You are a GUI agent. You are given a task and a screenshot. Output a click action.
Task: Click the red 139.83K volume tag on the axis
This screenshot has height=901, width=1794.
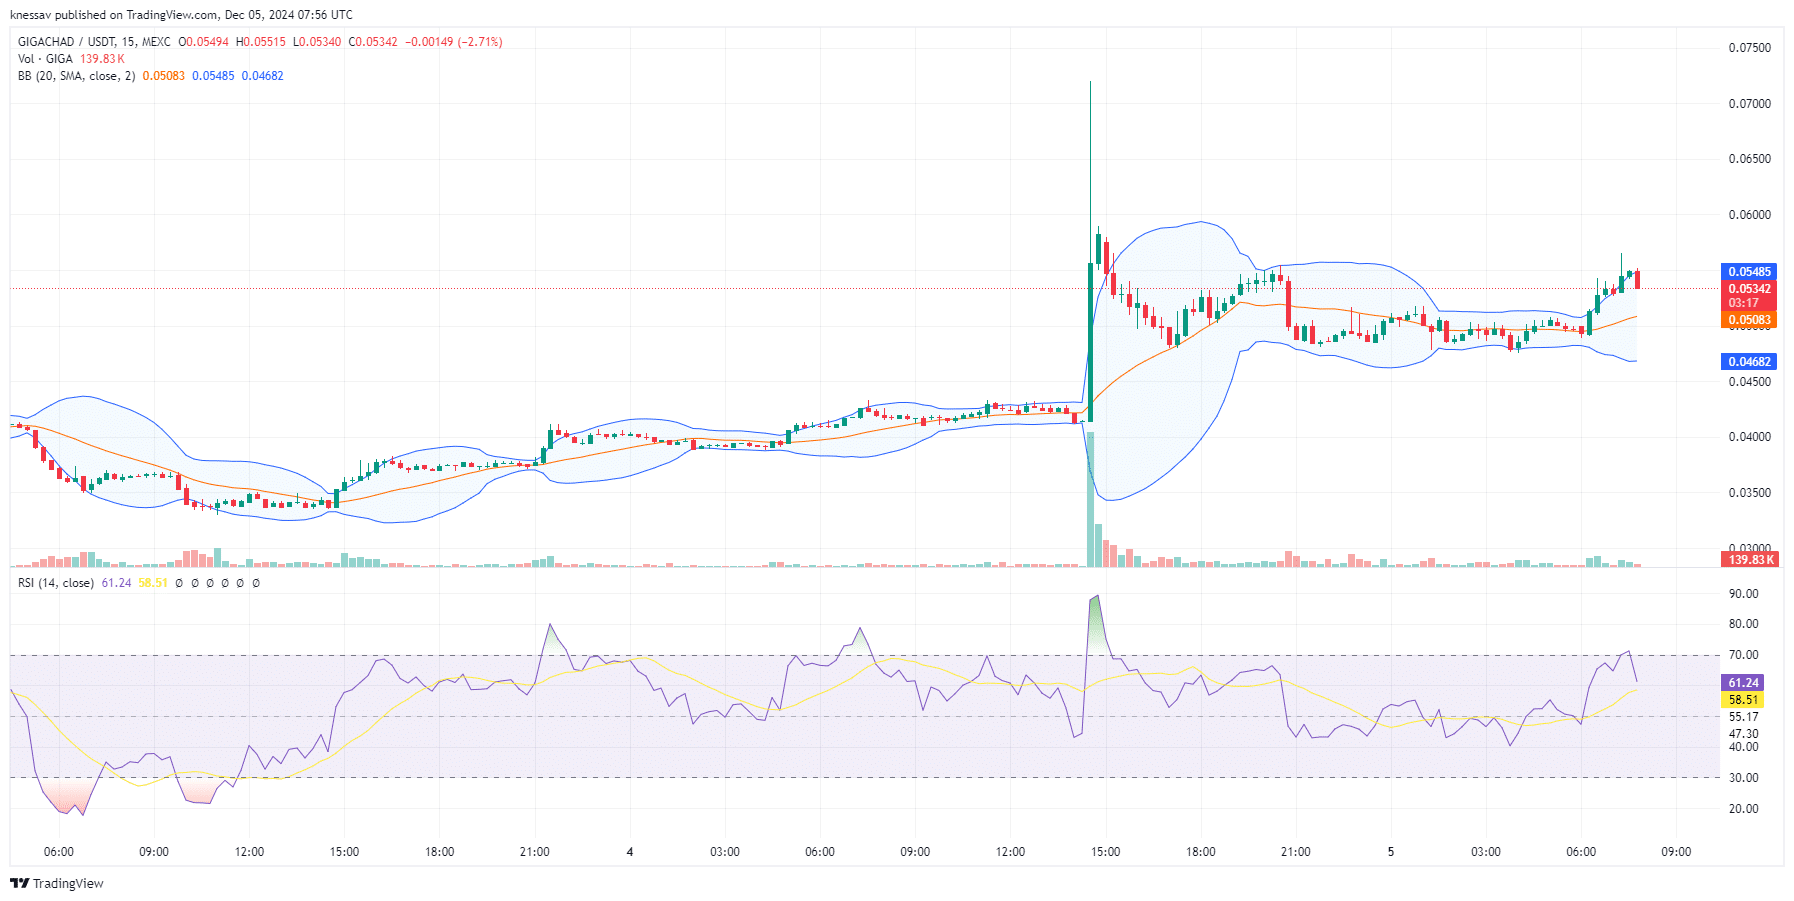pos(1749,560)
